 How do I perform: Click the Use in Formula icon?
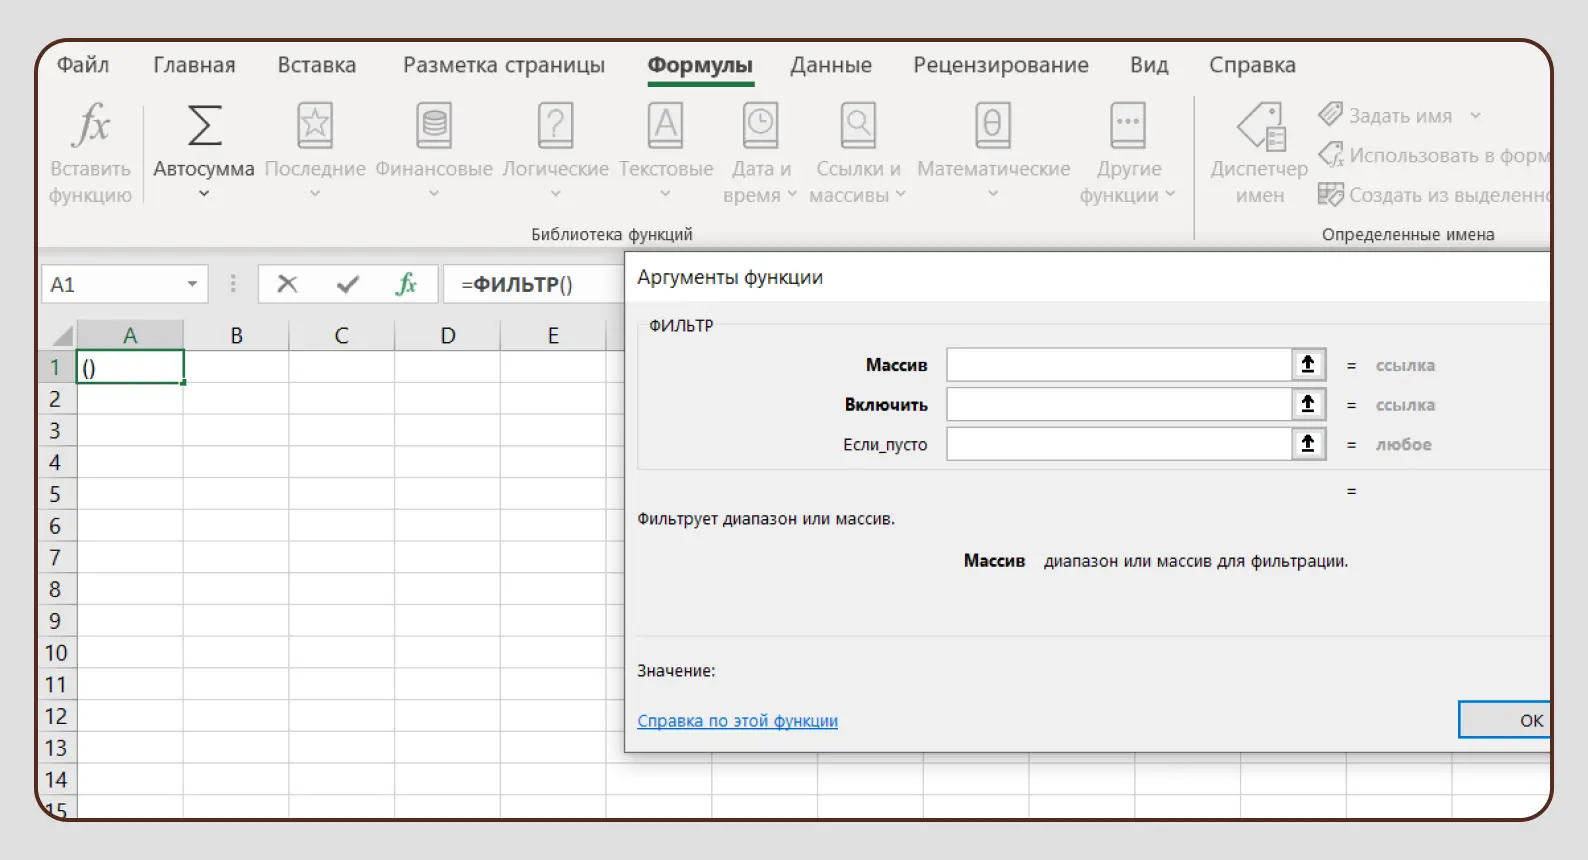[1331, 155]
